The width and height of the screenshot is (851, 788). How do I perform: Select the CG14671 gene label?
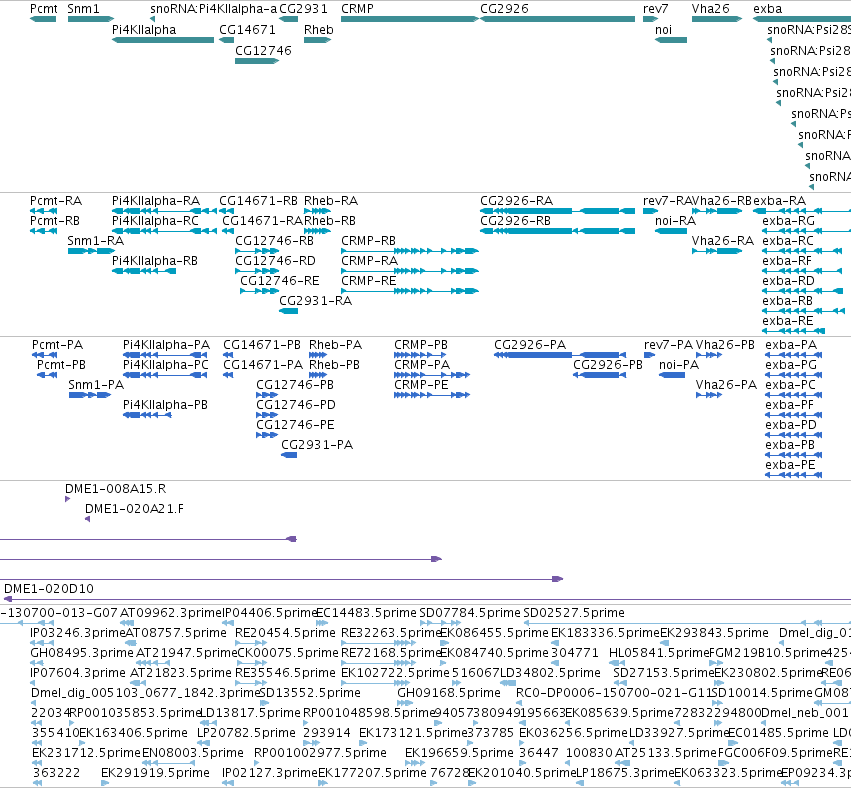coord(247,30)
